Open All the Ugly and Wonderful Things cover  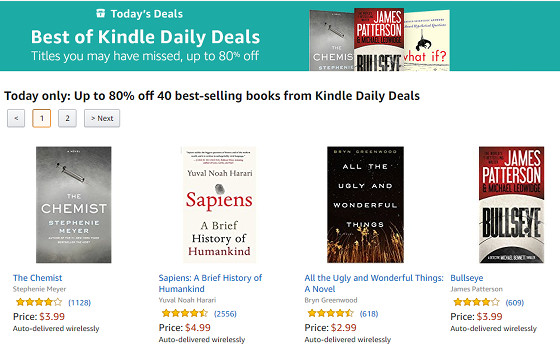click(365, 205)
